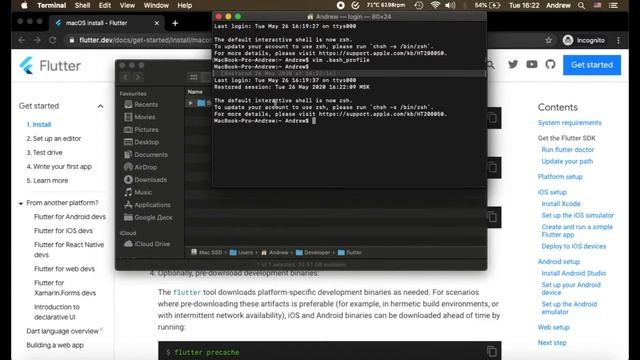Go forward in the browser

click(37, 40)
